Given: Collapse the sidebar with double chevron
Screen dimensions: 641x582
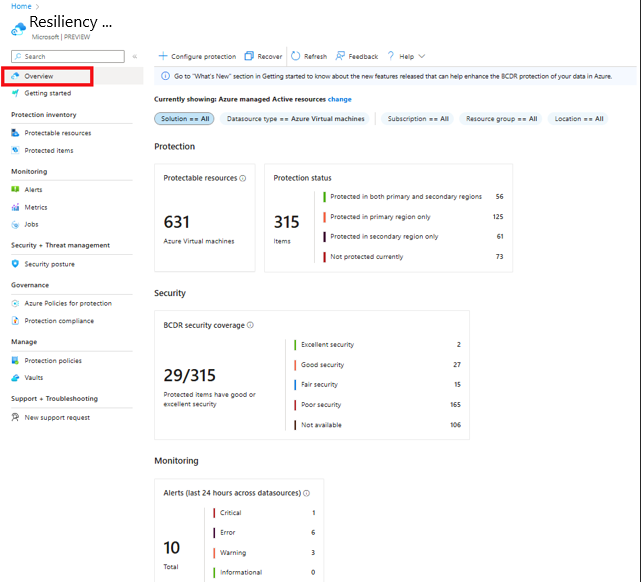Looking at the screenshot, I should (x=135, y=56).
